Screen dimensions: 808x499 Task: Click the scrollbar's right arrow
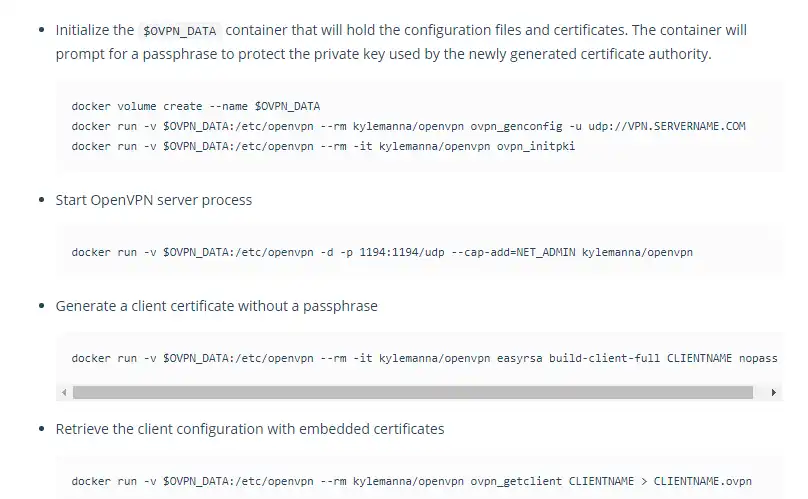[774, 393]
